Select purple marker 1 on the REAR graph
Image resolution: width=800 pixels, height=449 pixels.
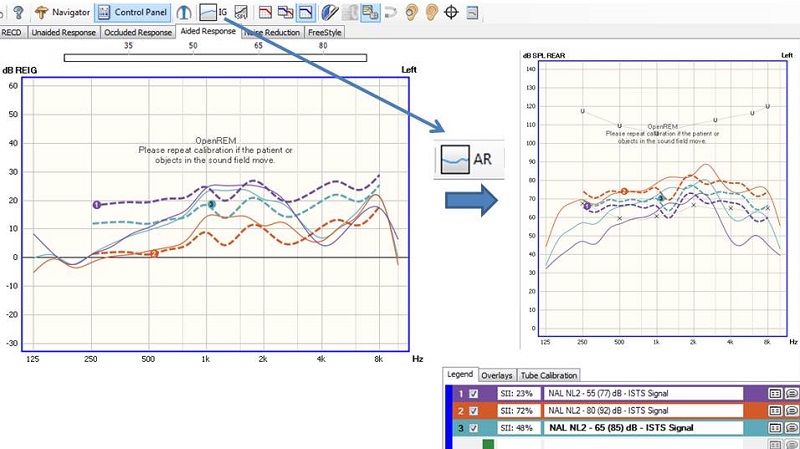point(587,206)
